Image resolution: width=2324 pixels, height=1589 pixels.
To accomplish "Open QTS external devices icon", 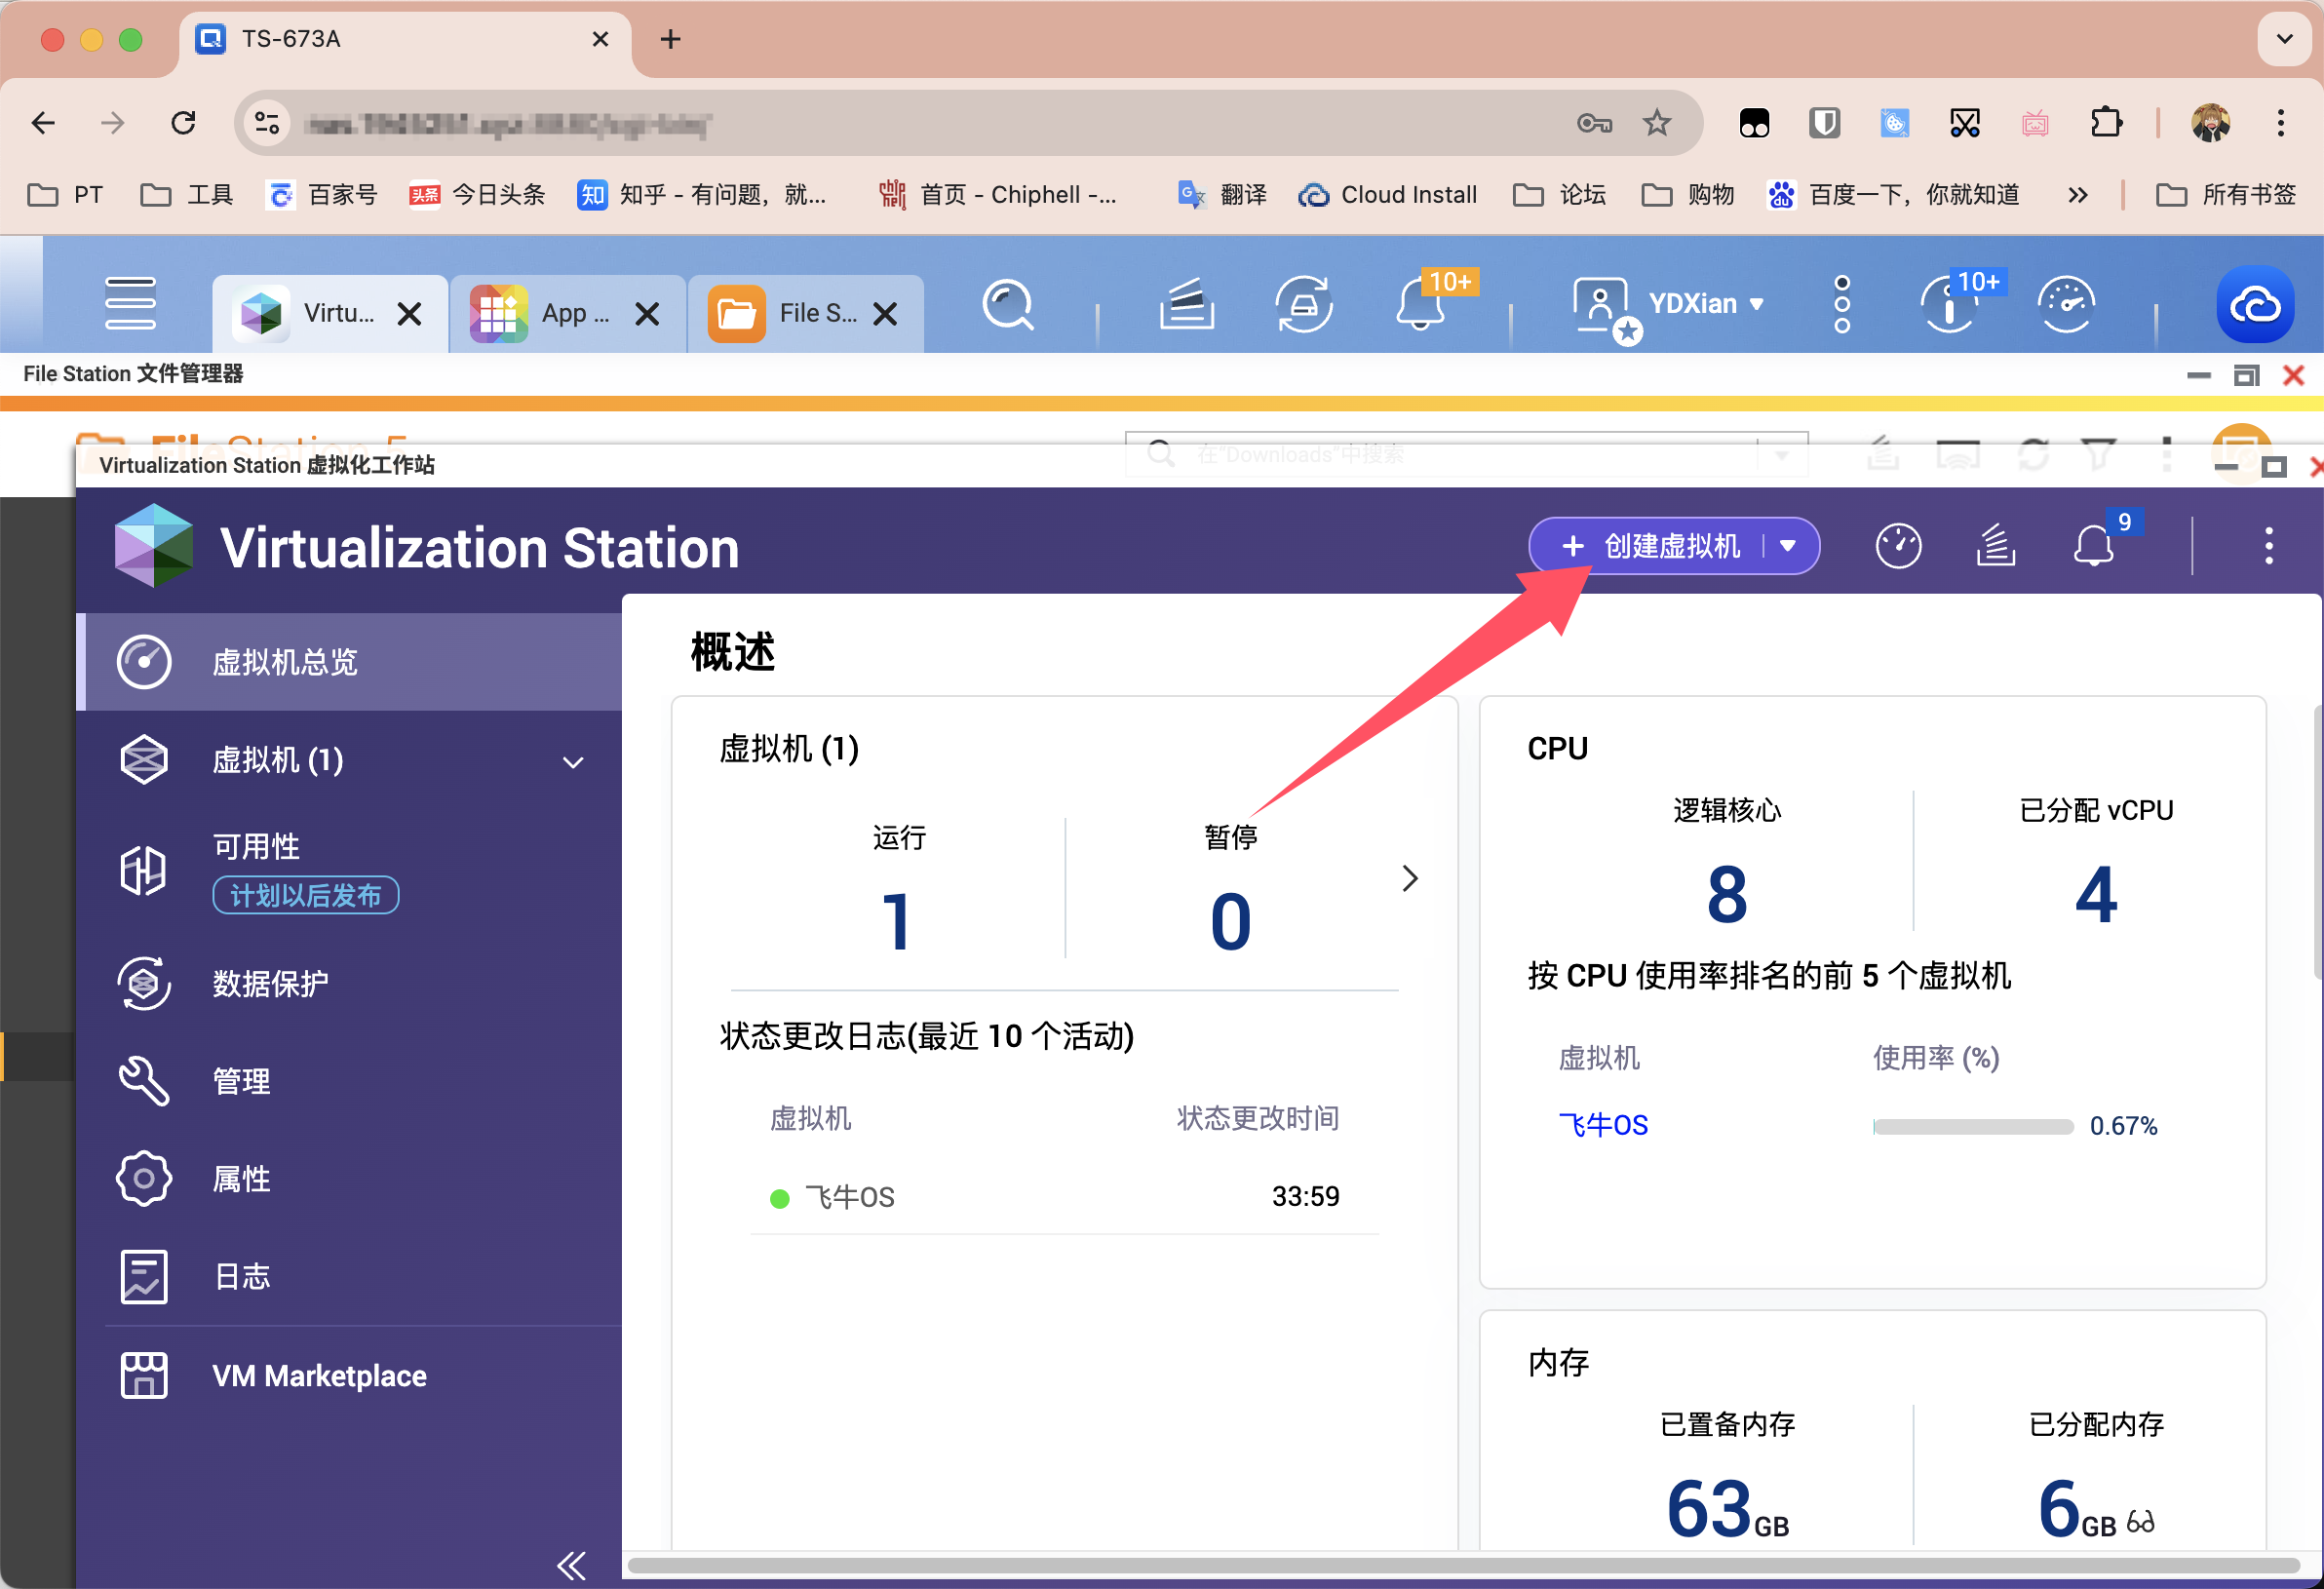I will (x=1304, y=305).
